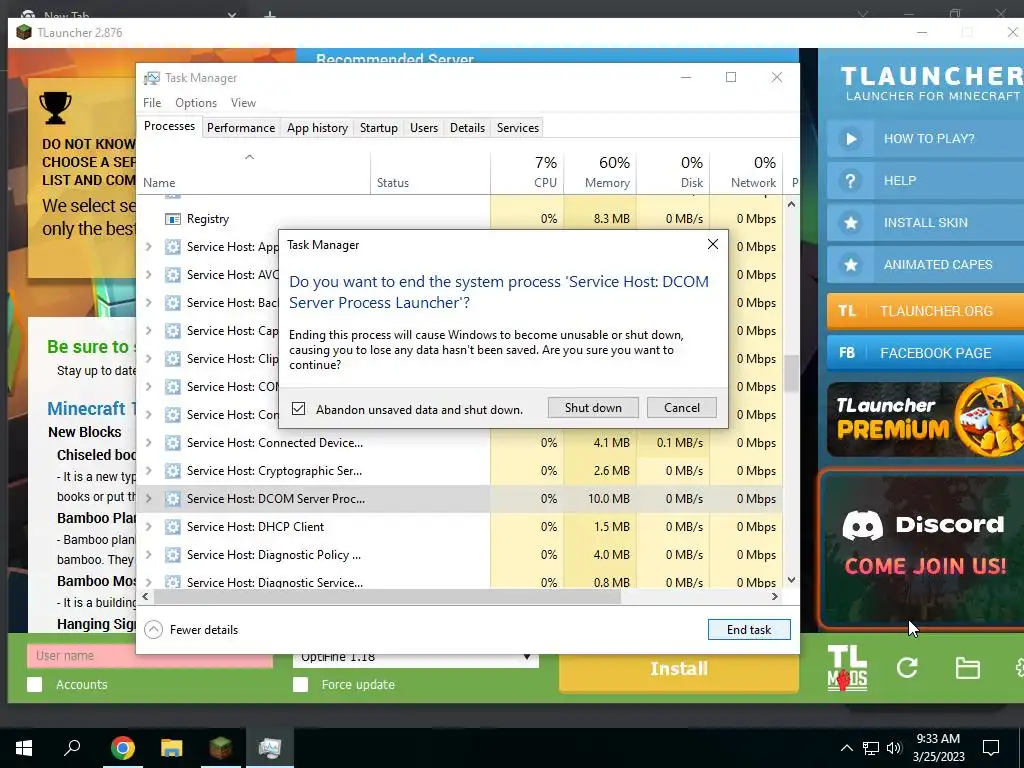Click the End task button

tap(749, 630)
